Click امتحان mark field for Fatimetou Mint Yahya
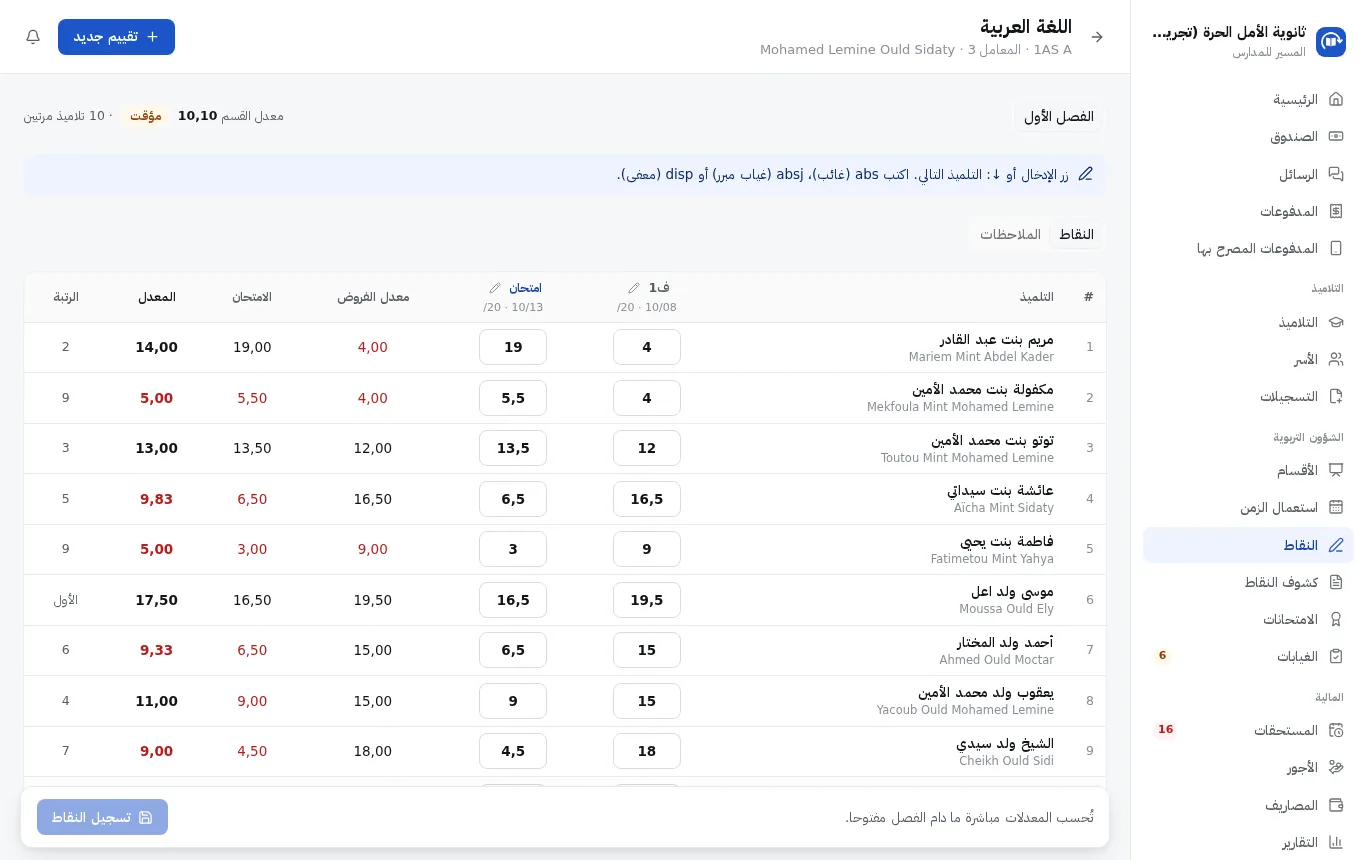The height and width of the screenshot is (860, 1366). pos(513,549)
